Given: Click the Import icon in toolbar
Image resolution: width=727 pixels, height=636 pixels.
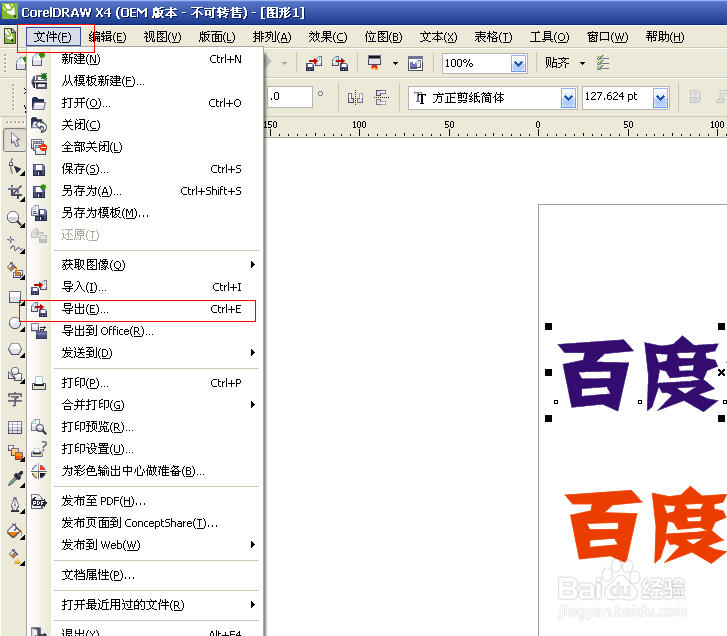Looking at the screenshot, I should tap(314, 64).
